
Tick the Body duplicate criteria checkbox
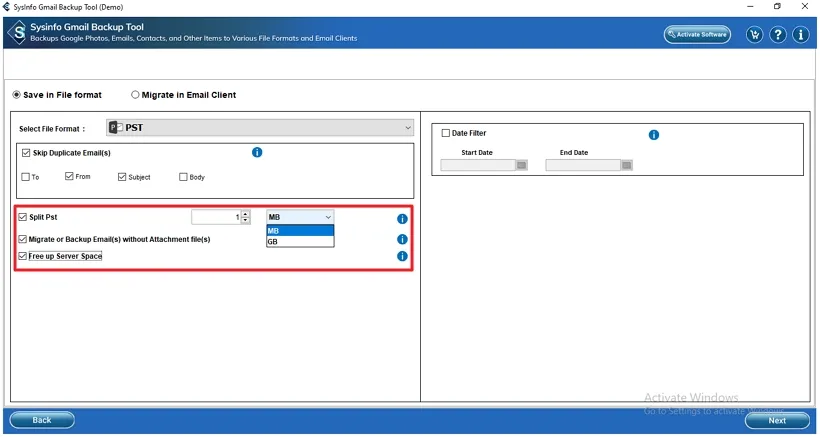(183, 177)
